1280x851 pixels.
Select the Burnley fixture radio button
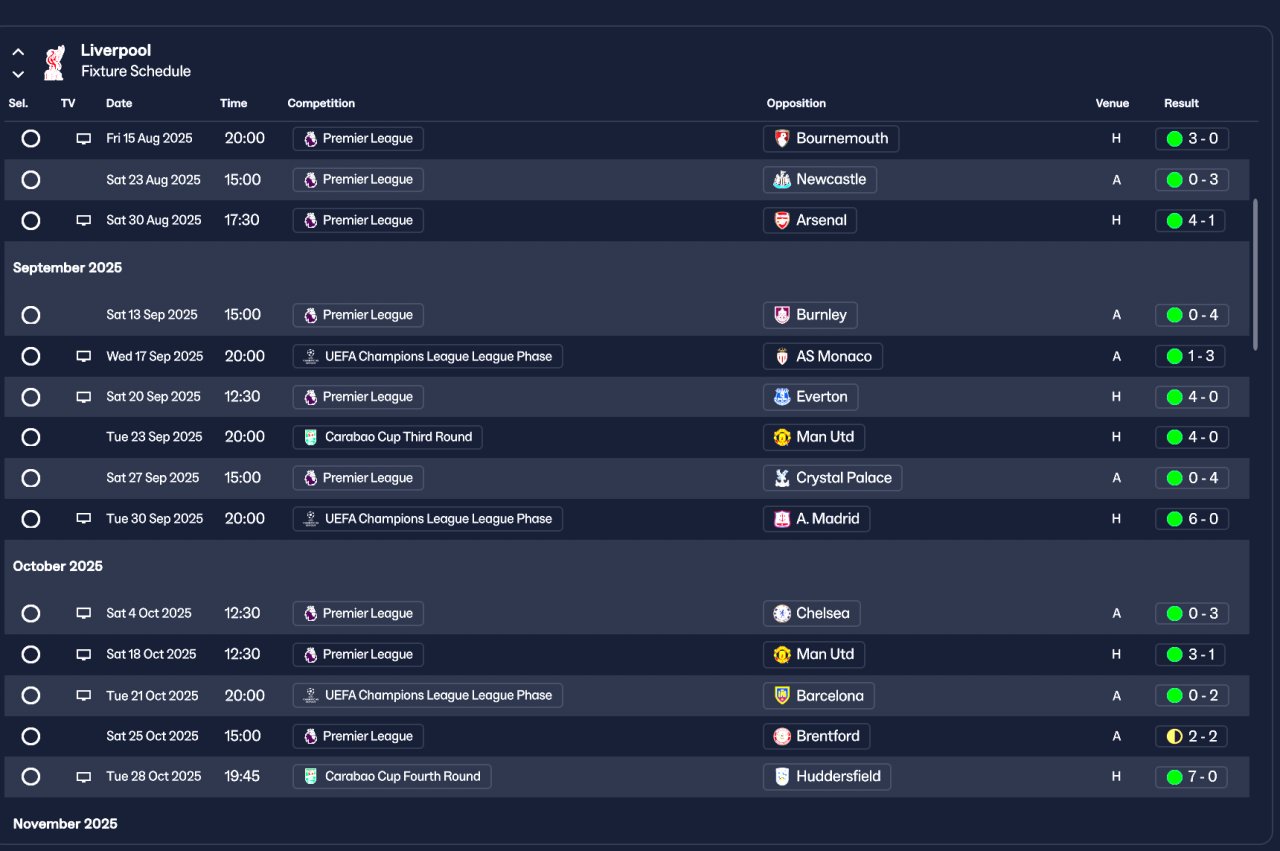[x=31, y=315]
